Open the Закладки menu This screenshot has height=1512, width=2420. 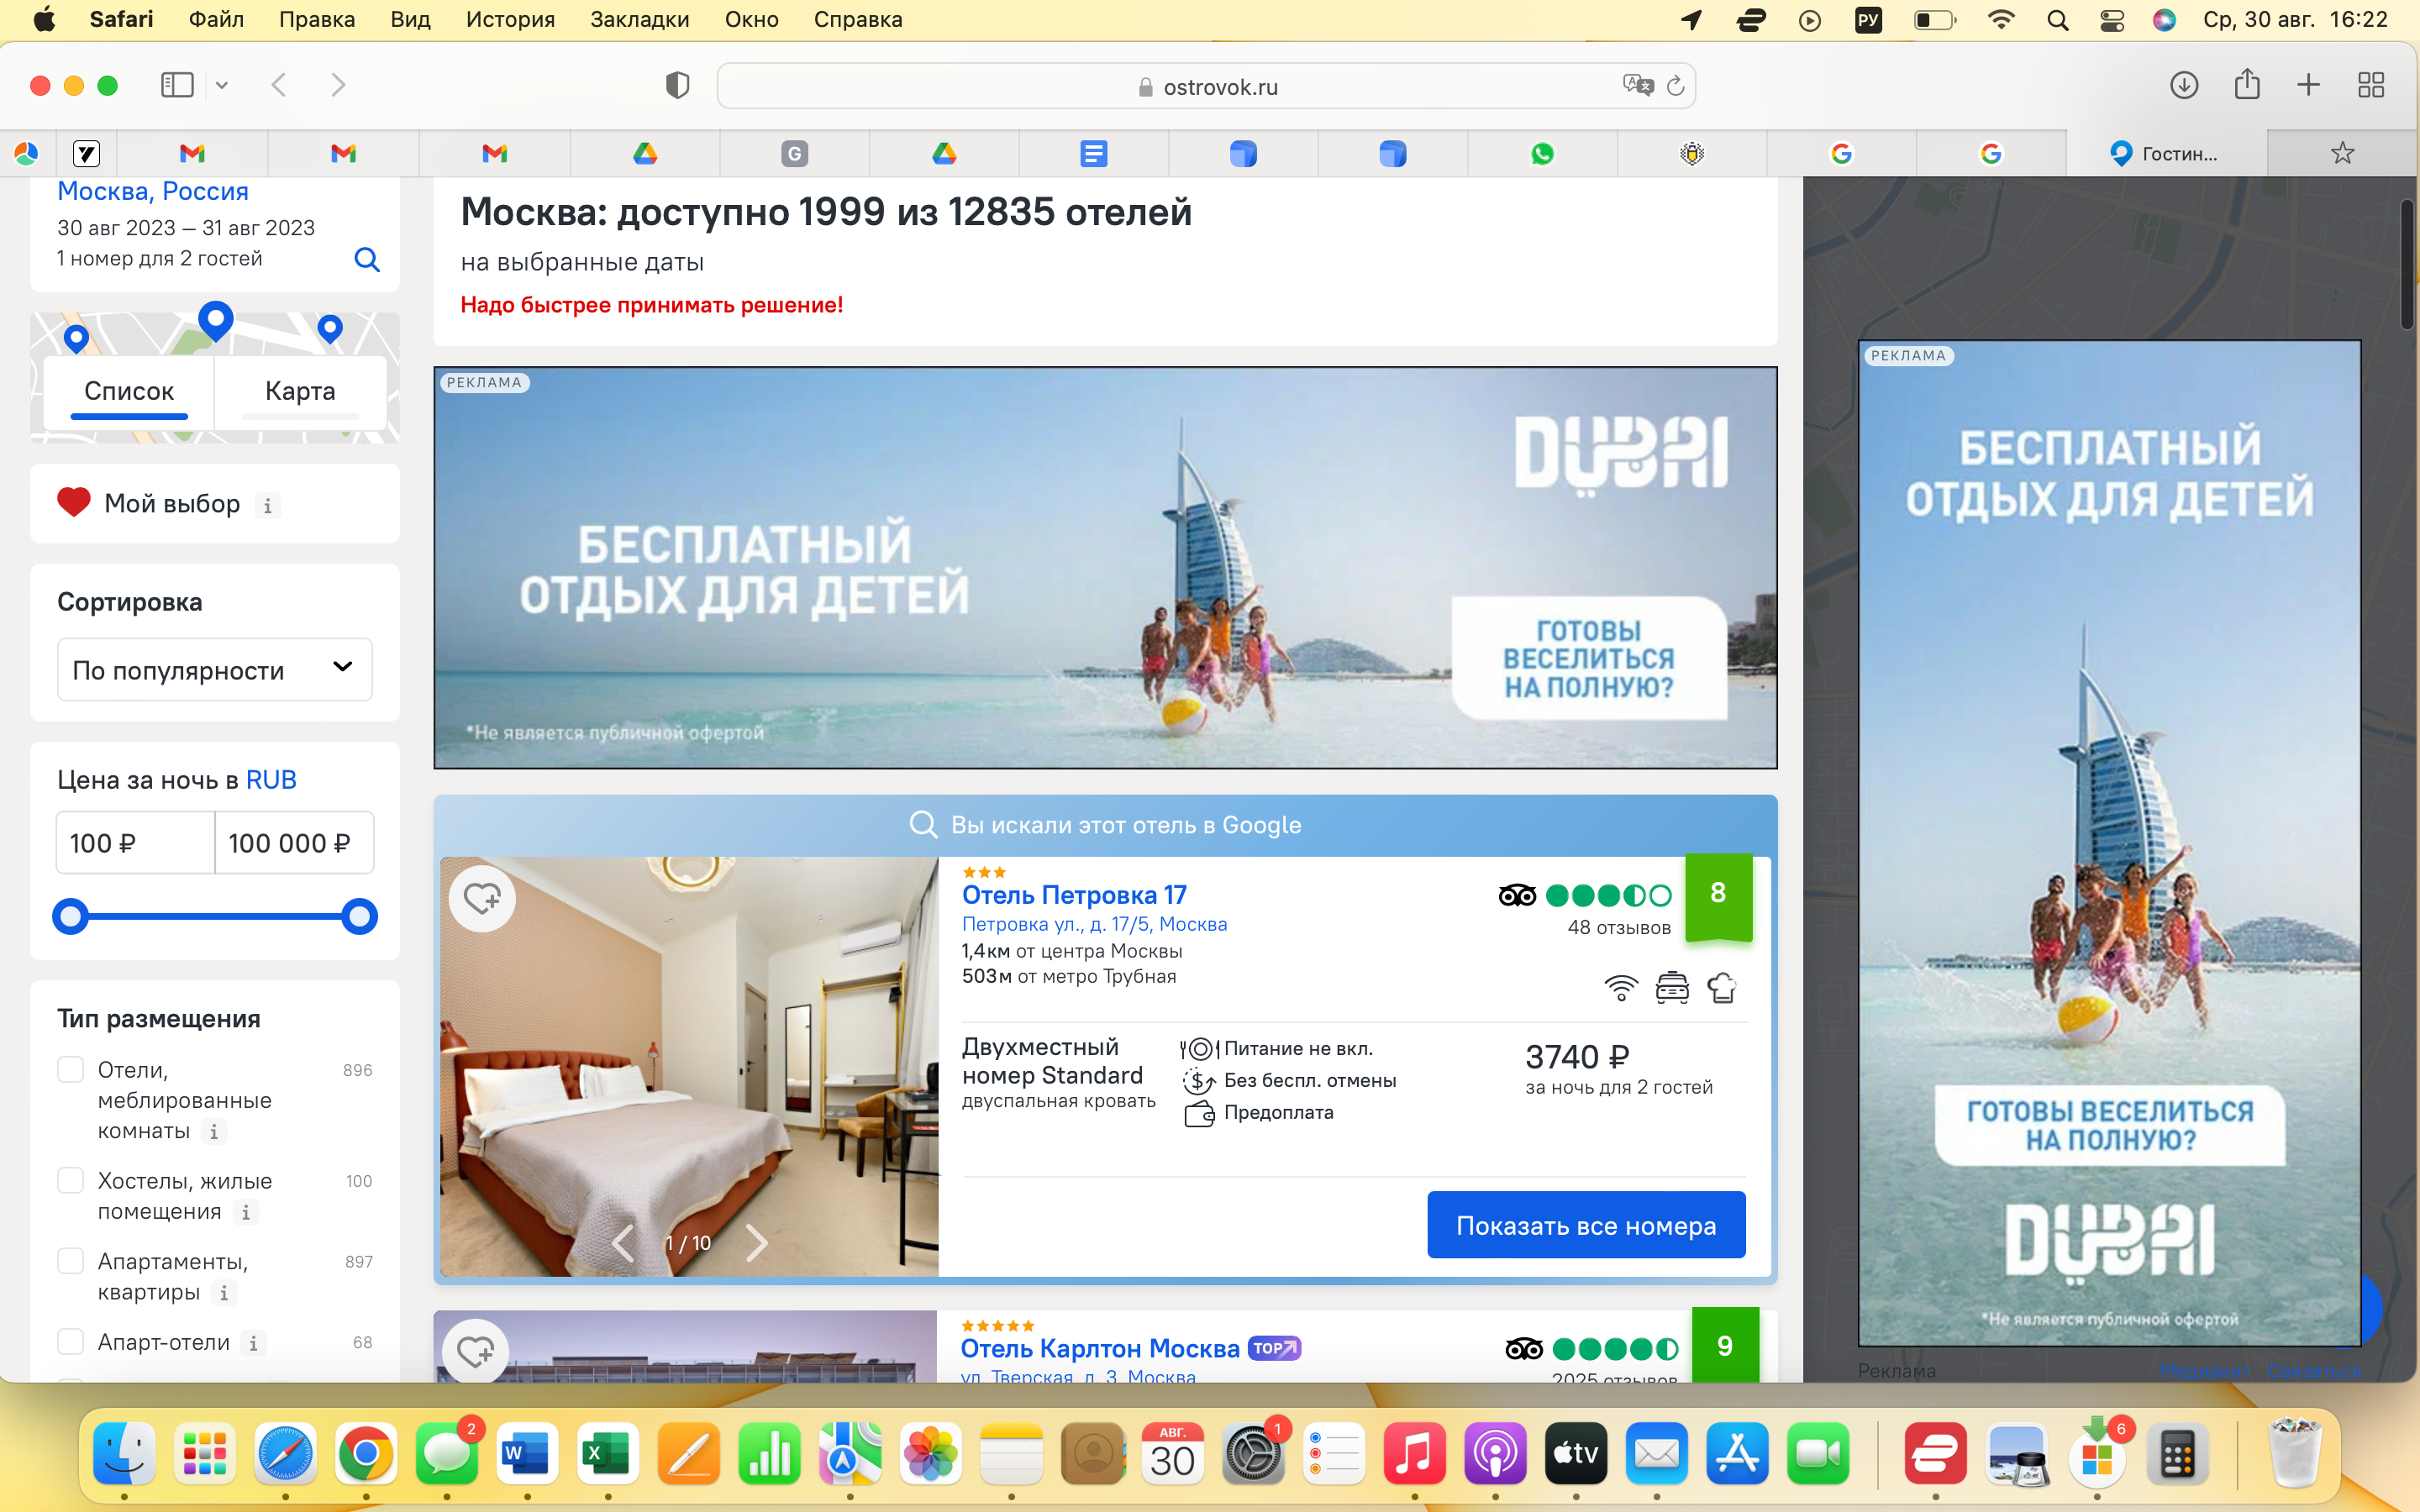click(640, 20)
